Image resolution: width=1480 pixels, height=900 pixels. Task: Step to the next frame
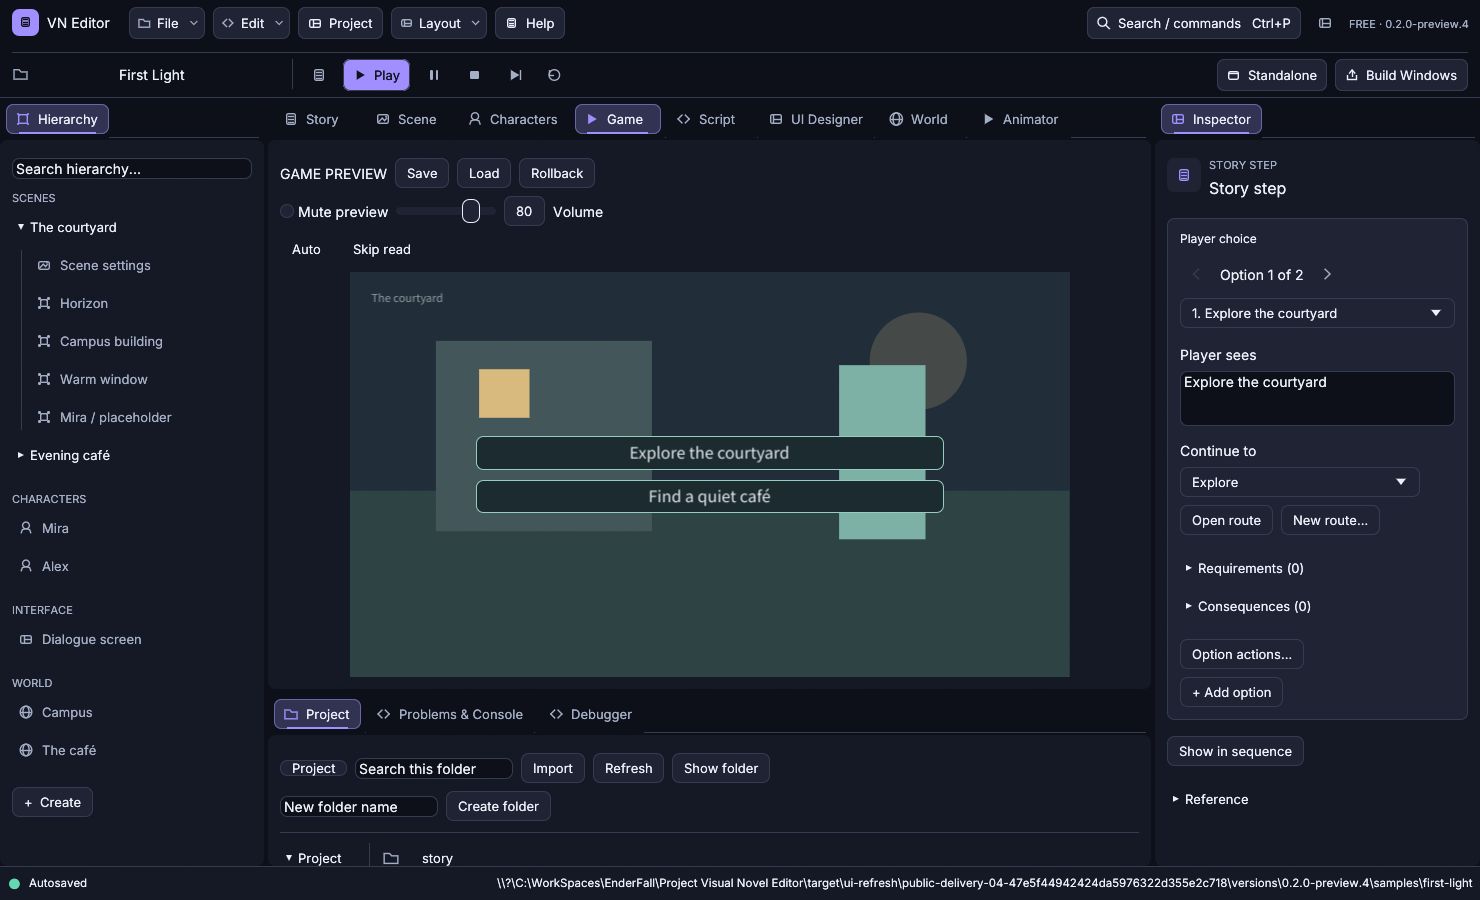pyautogui.click(x=515, y=75)
